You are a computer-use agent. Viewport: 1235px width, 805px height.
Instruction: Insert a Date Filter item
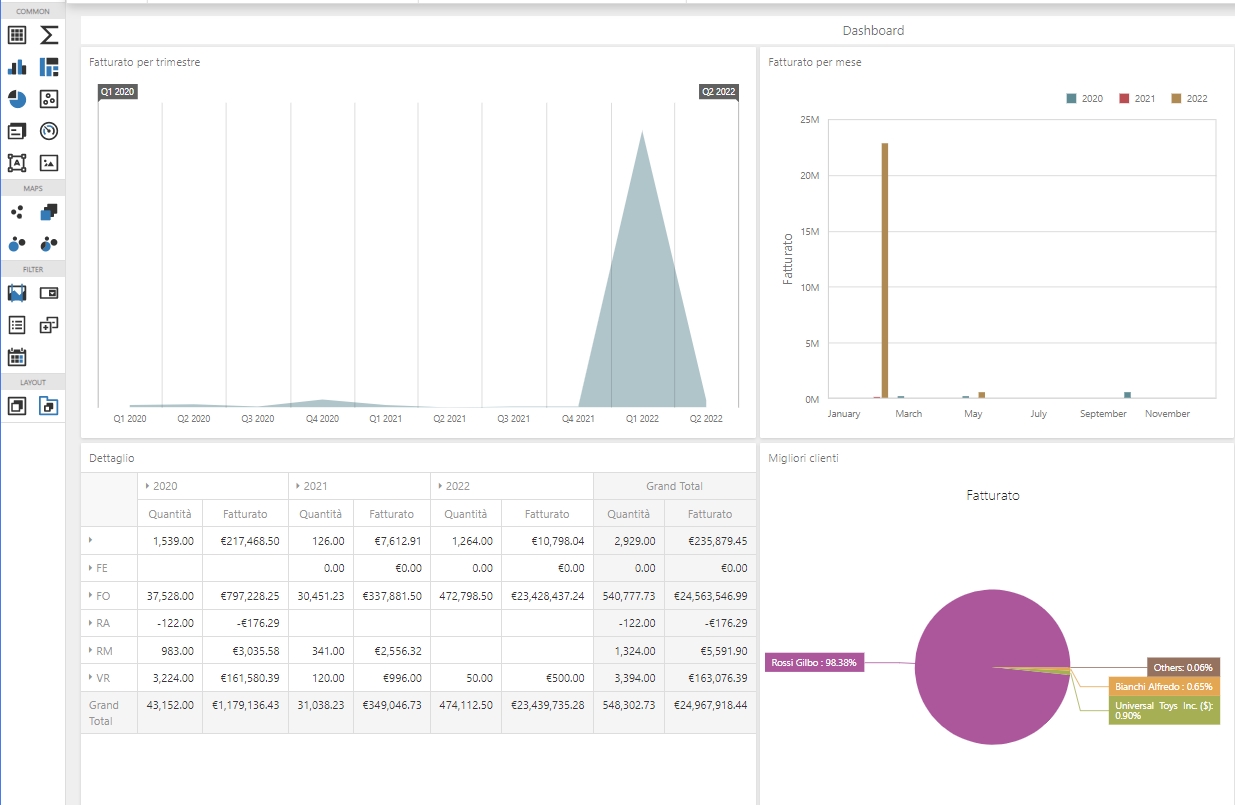[x=17, y=357]
